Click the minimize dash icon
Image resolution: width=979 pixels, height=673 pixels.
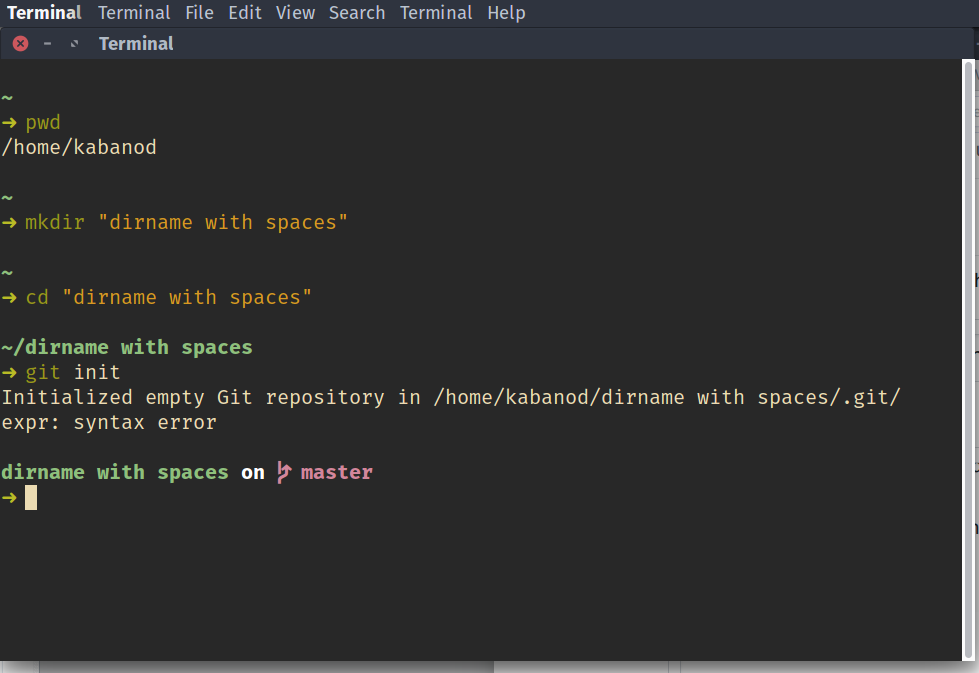point(46,43)
